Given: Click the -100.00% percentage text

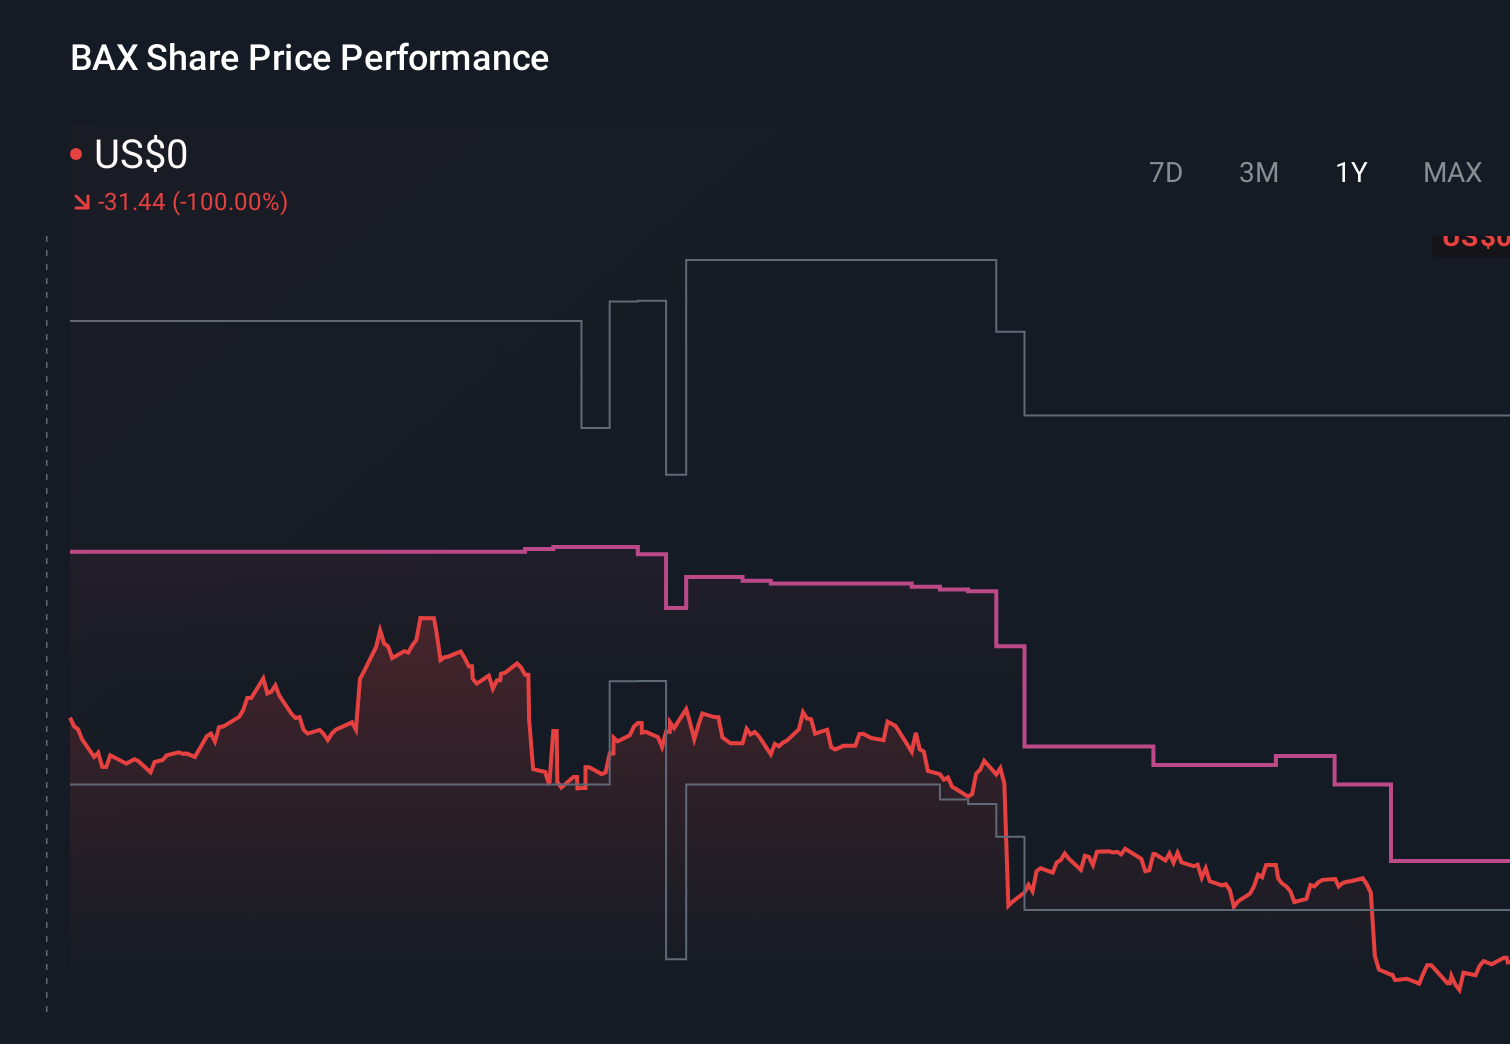Looking at the screenshot, I should [230, 201].
